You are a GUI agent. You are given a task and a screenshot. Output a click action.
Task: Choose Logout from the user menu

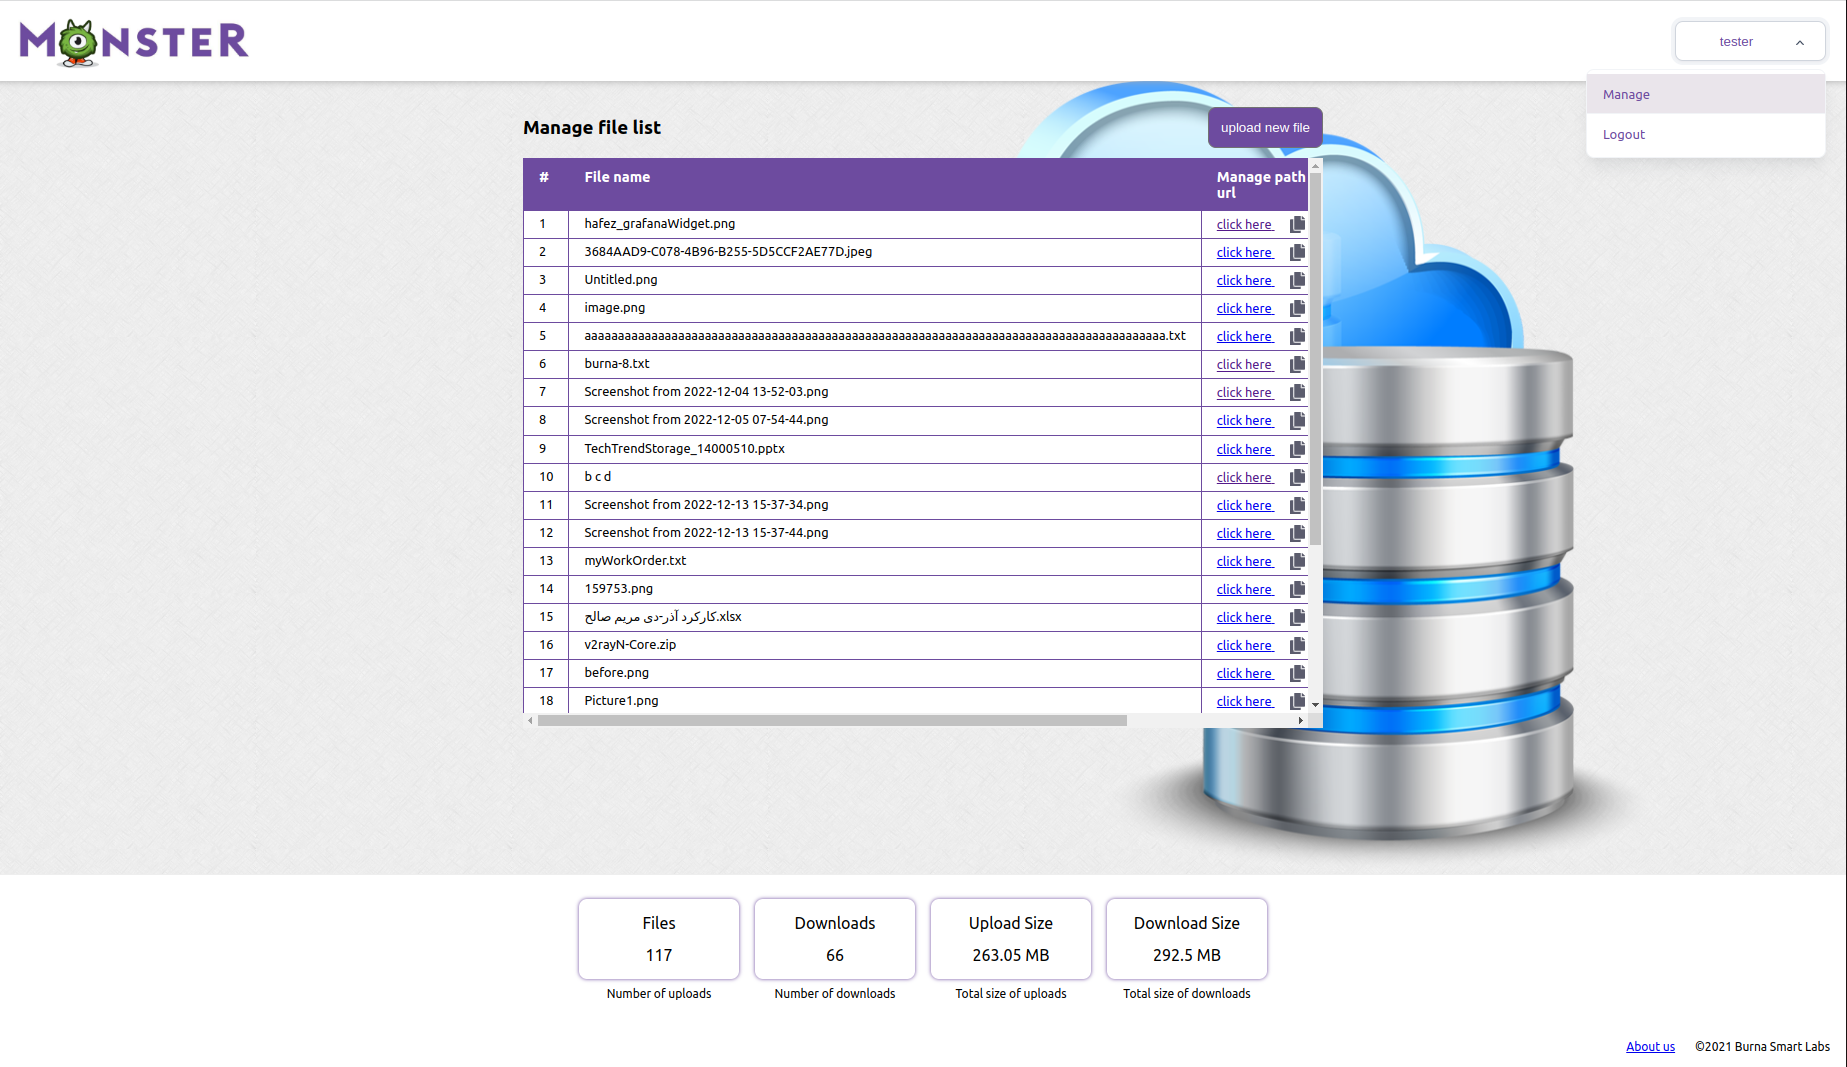tap(1706, 134)
